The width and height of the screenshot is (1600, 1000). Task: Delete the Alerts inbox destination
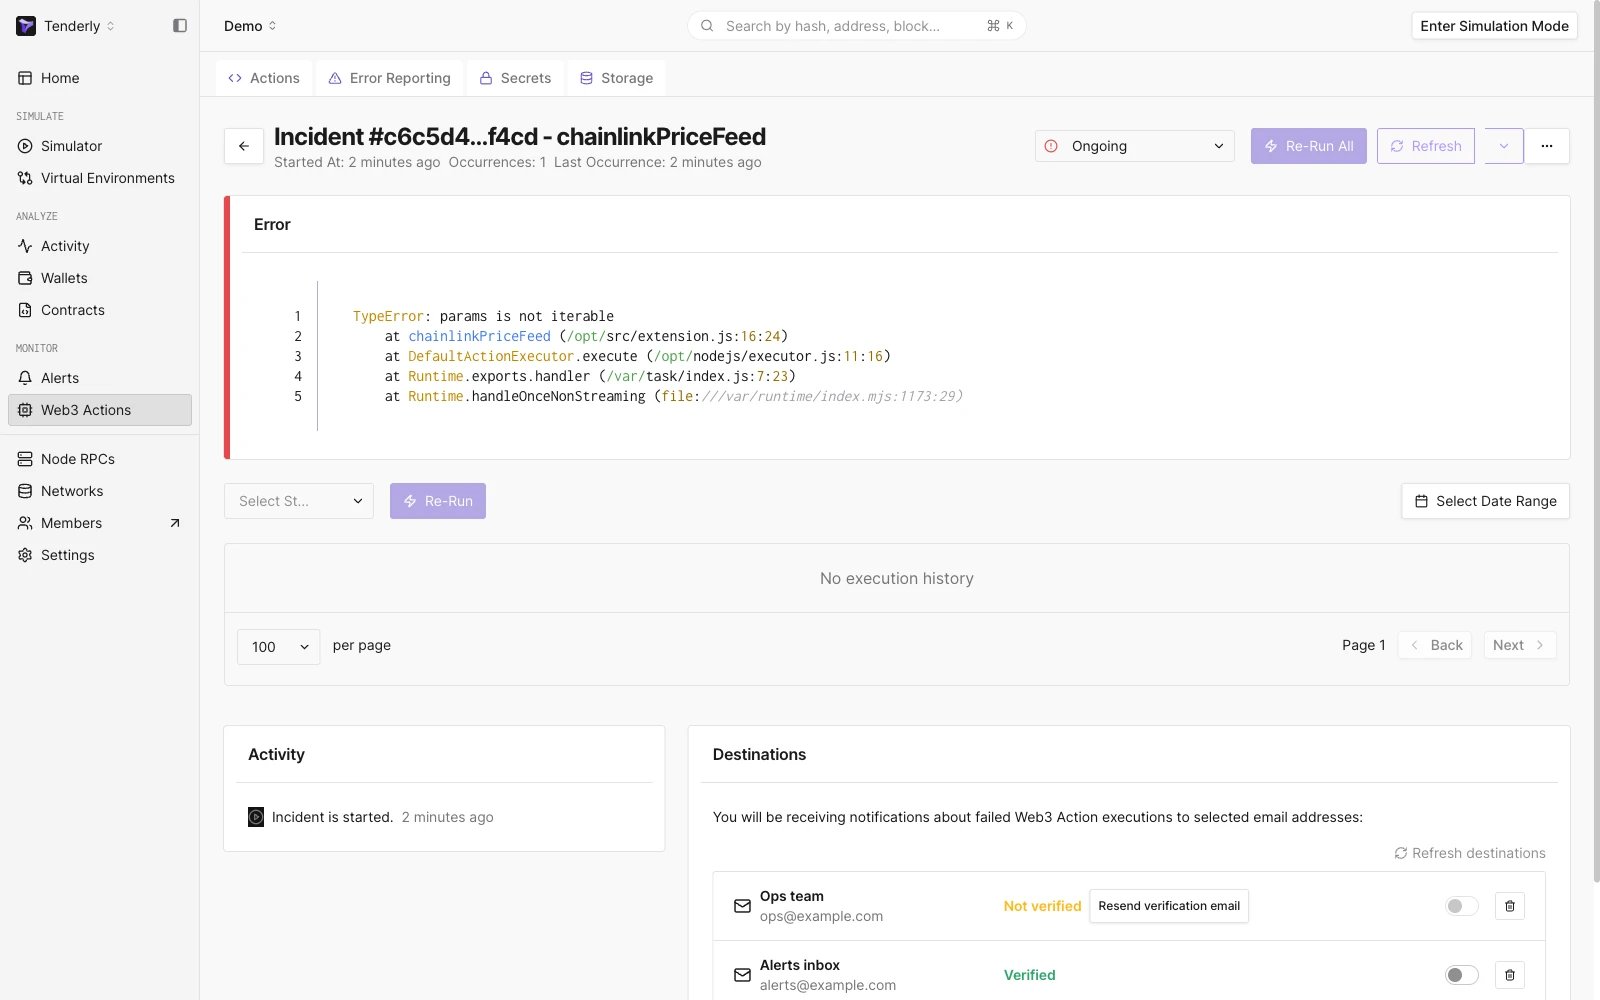1510,975
